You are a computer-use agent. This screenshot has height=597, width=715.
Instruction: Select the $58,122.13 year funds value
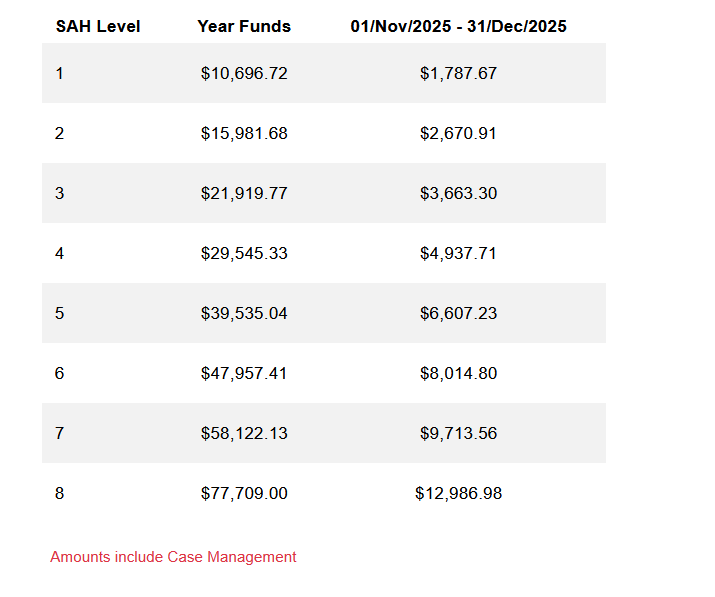pos(244,433)
